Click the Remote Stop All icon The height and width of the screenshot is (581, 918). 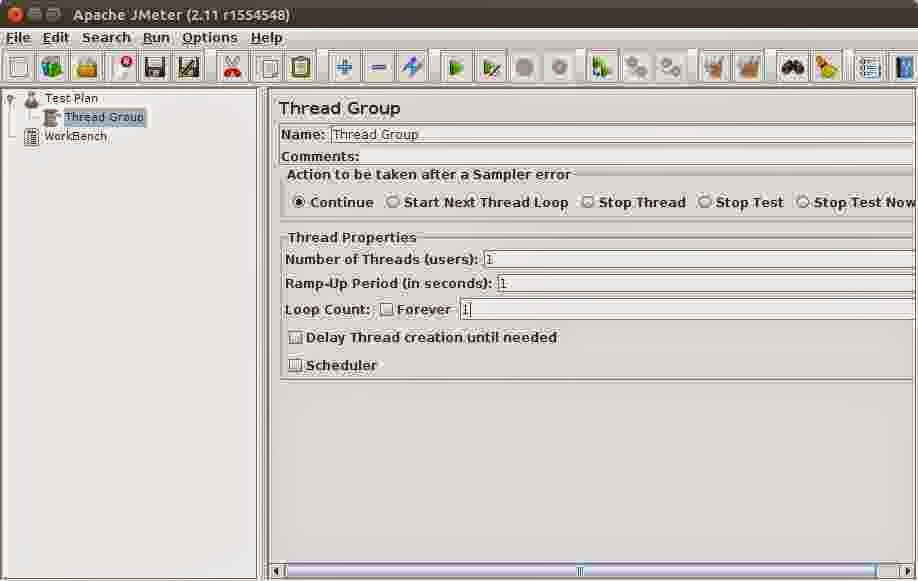(x=636, y=68)
